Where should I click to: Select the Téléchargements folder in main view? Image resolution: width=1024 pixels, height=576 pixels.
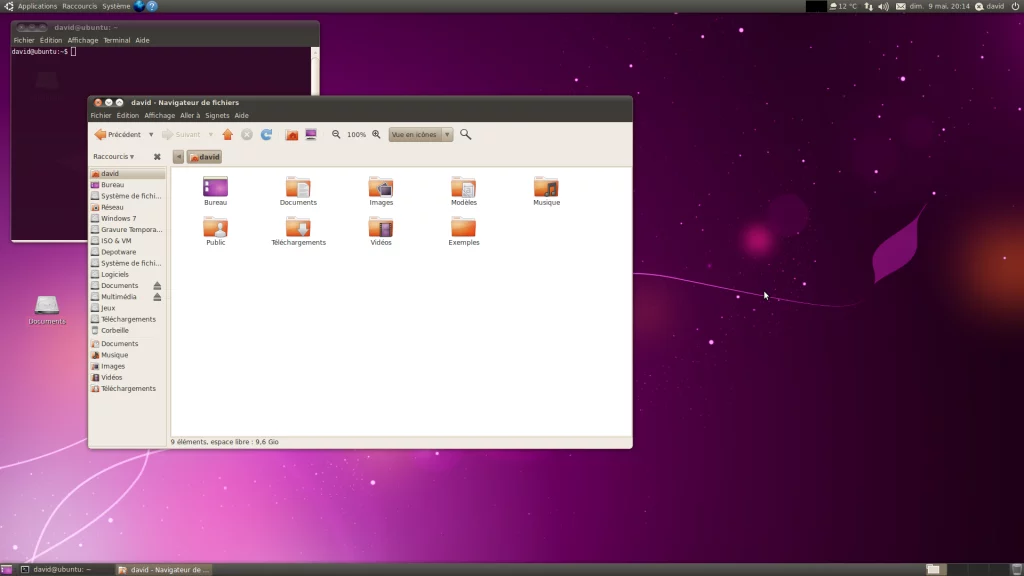pos(298,230)
